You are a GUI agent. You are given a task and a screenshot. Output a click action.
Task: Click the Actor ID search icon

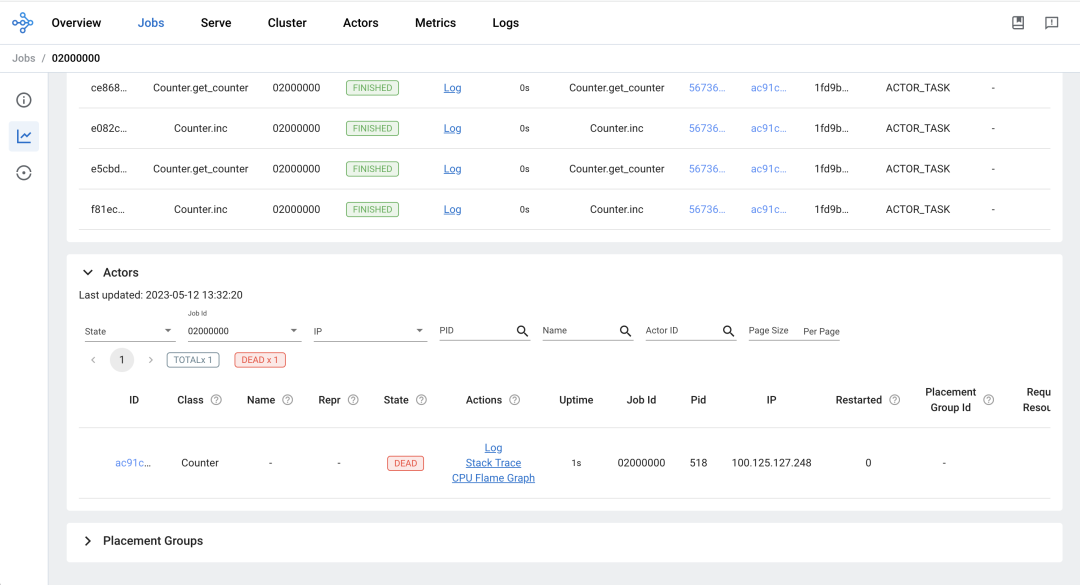pyautogui.click(x=728, y=331)
